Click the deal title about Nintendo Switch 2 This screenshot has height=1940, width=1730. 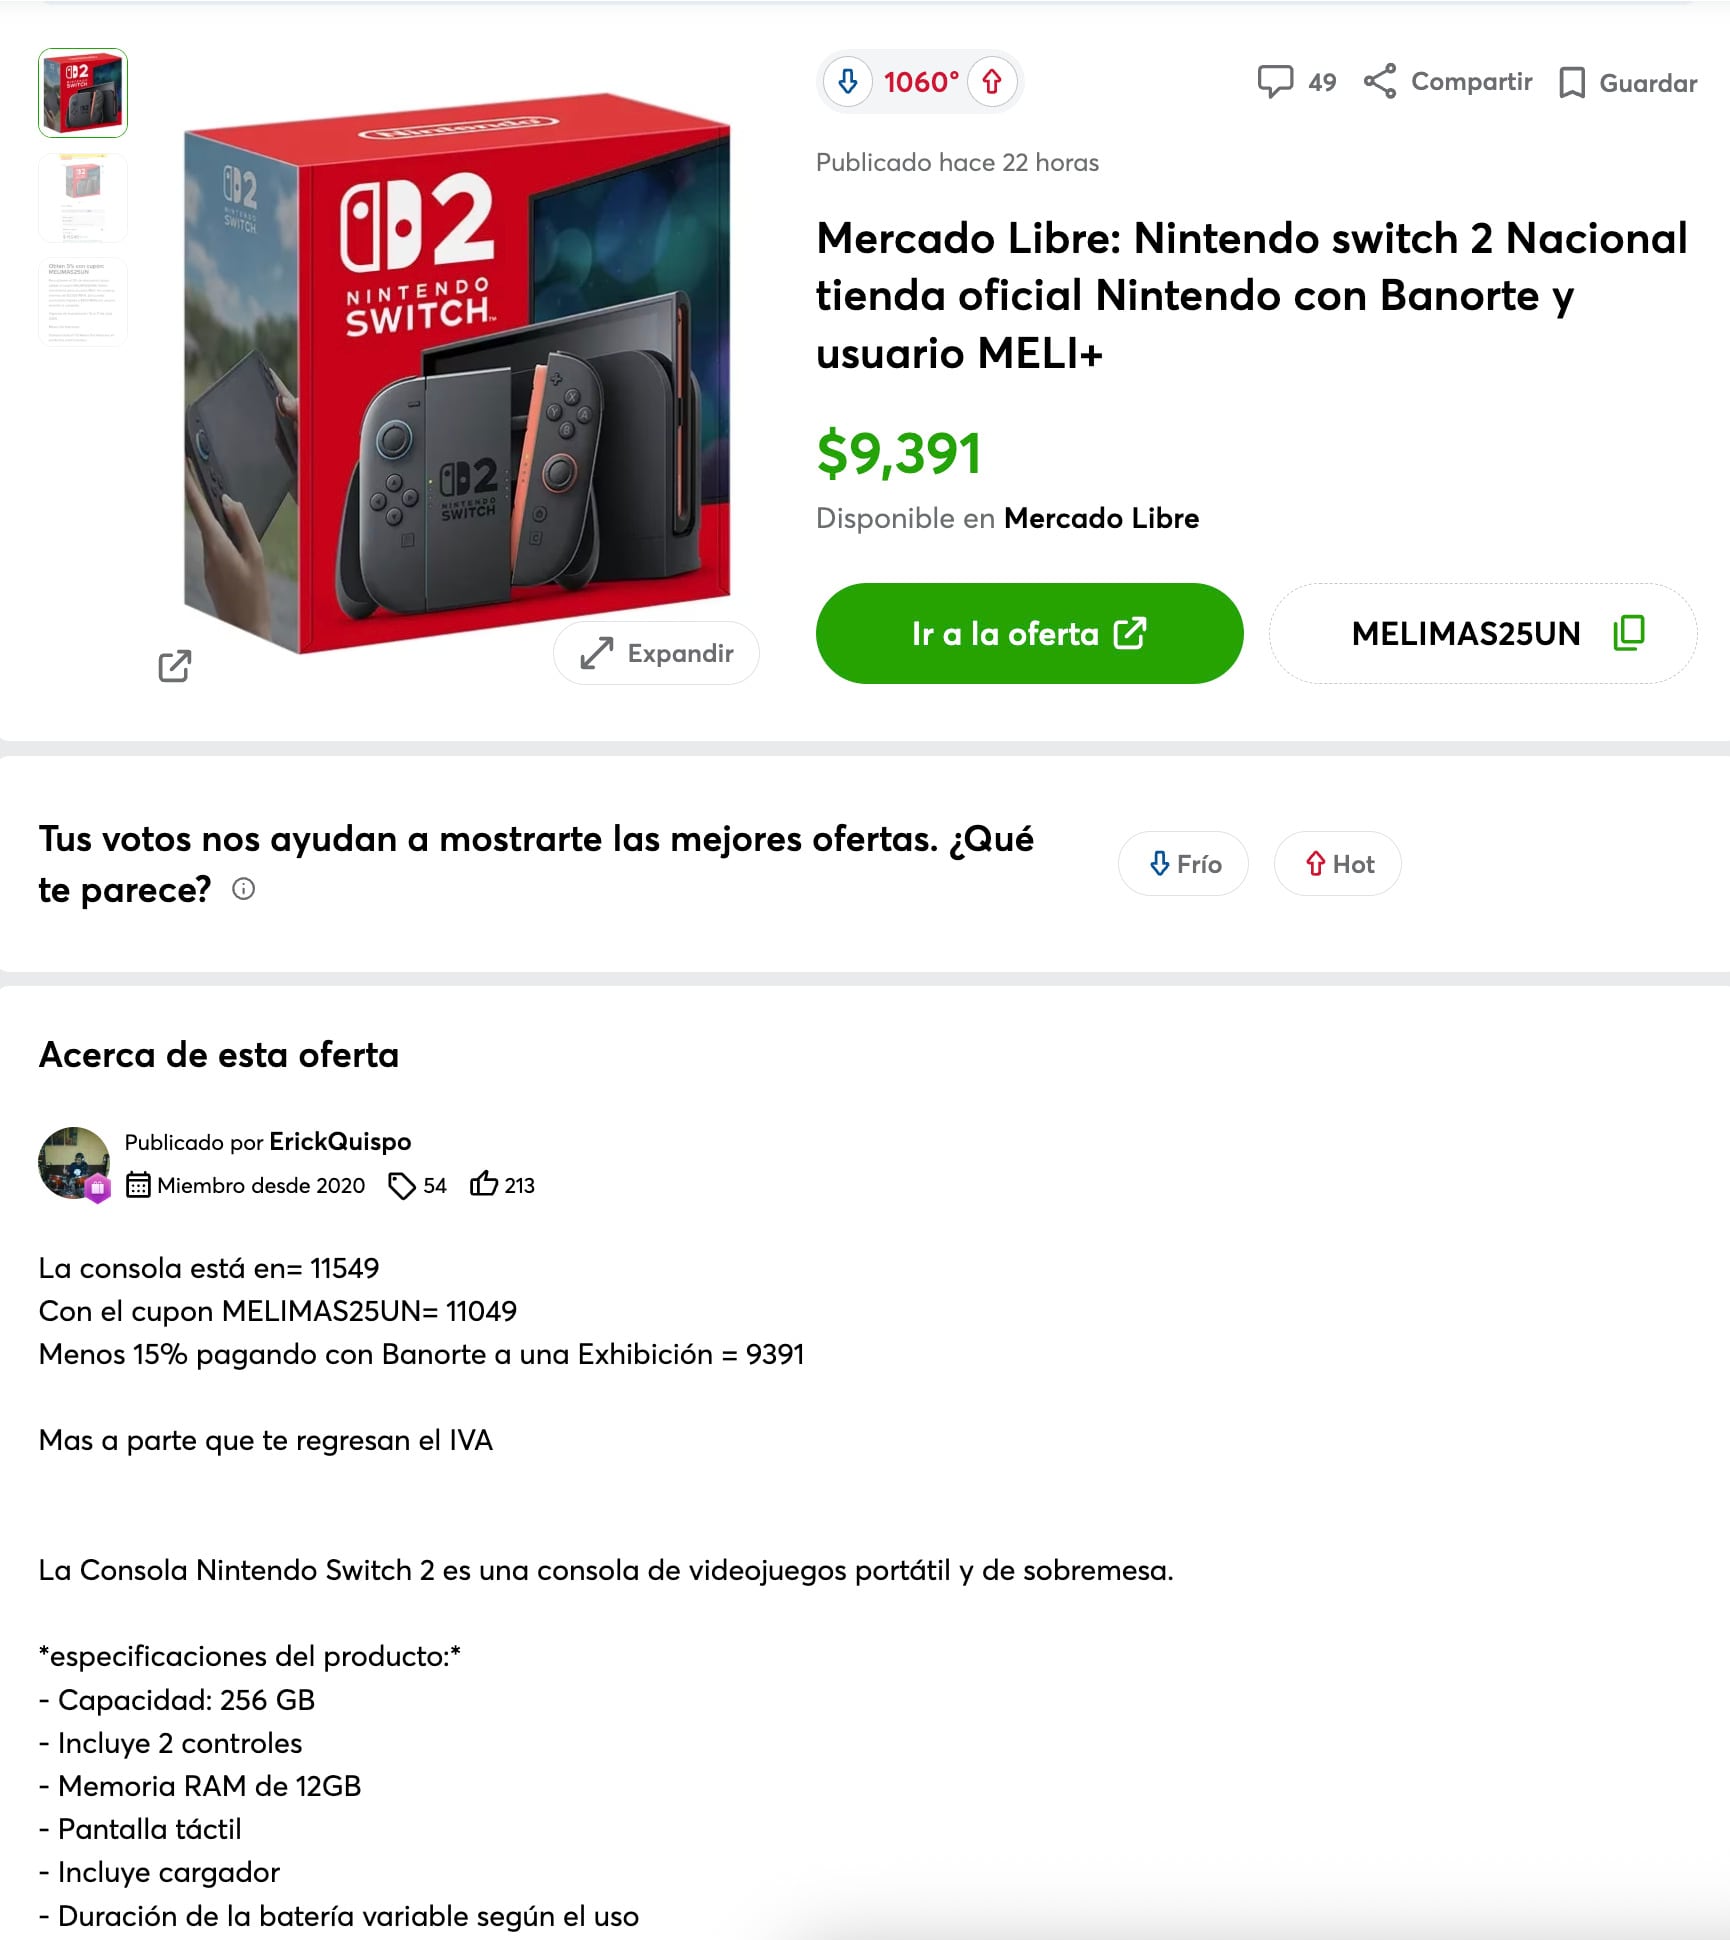point(1251,296)
